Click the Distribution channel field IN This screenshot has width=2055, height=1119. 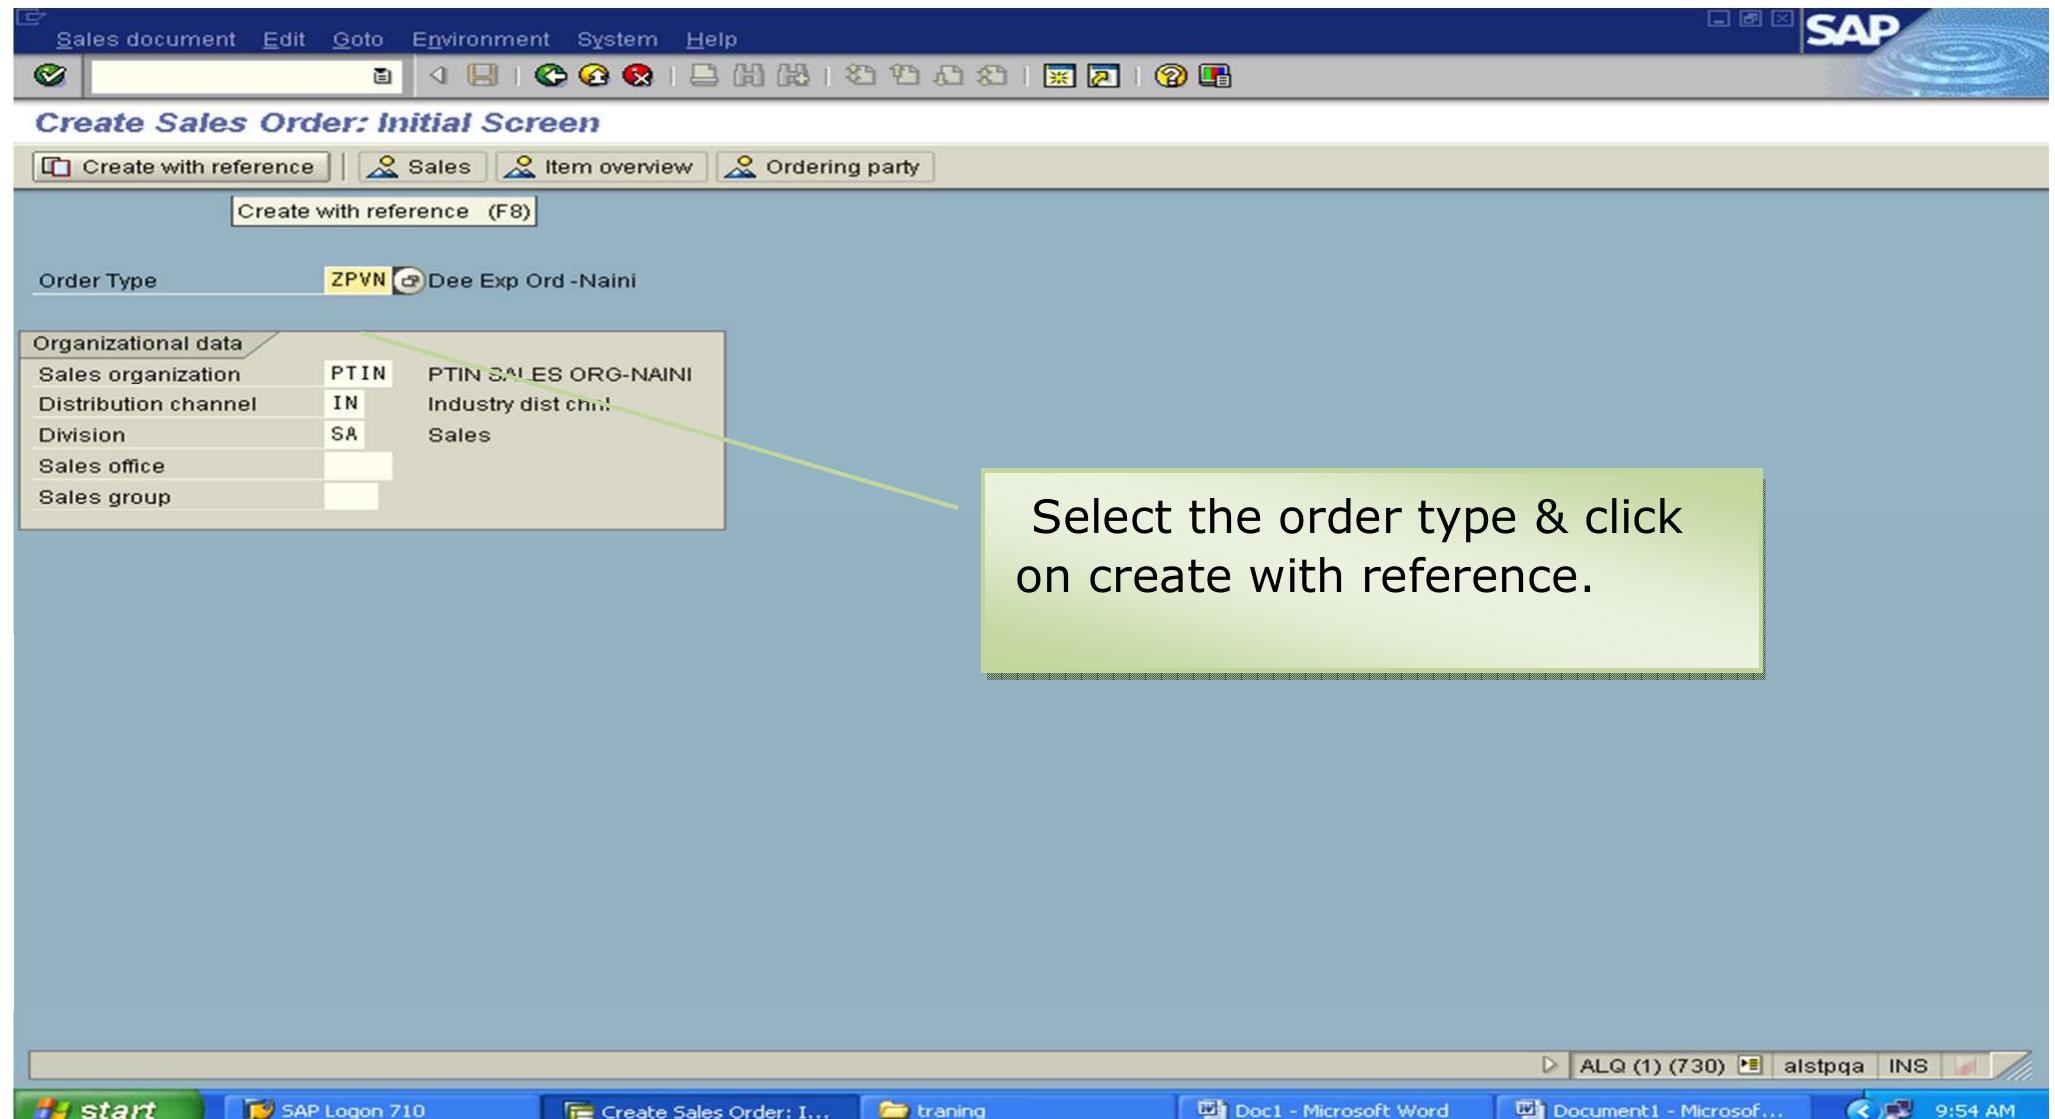[344, 404]
